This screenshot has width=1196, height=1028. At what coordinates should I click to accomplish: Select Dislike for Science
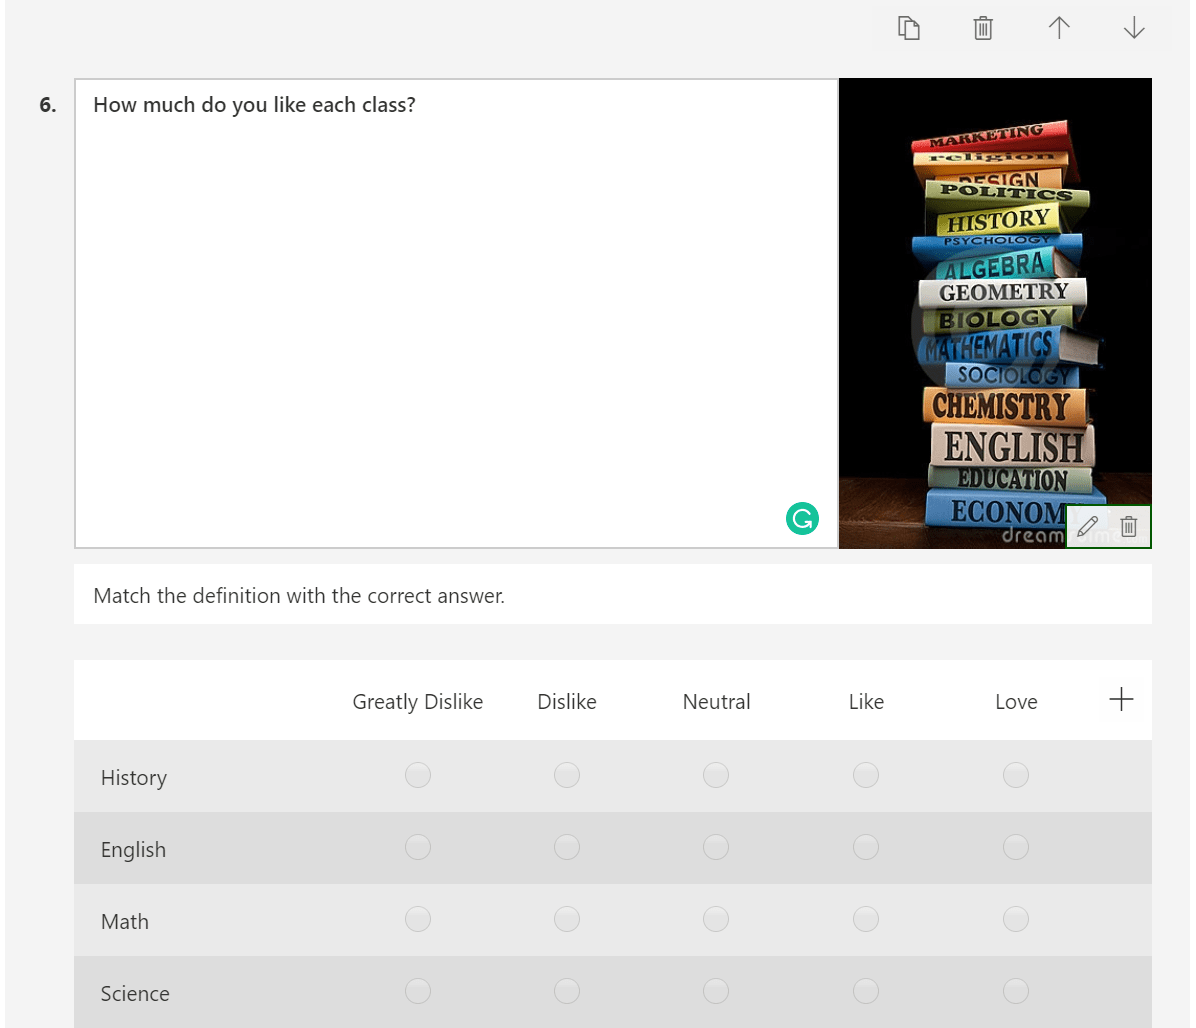567,991
